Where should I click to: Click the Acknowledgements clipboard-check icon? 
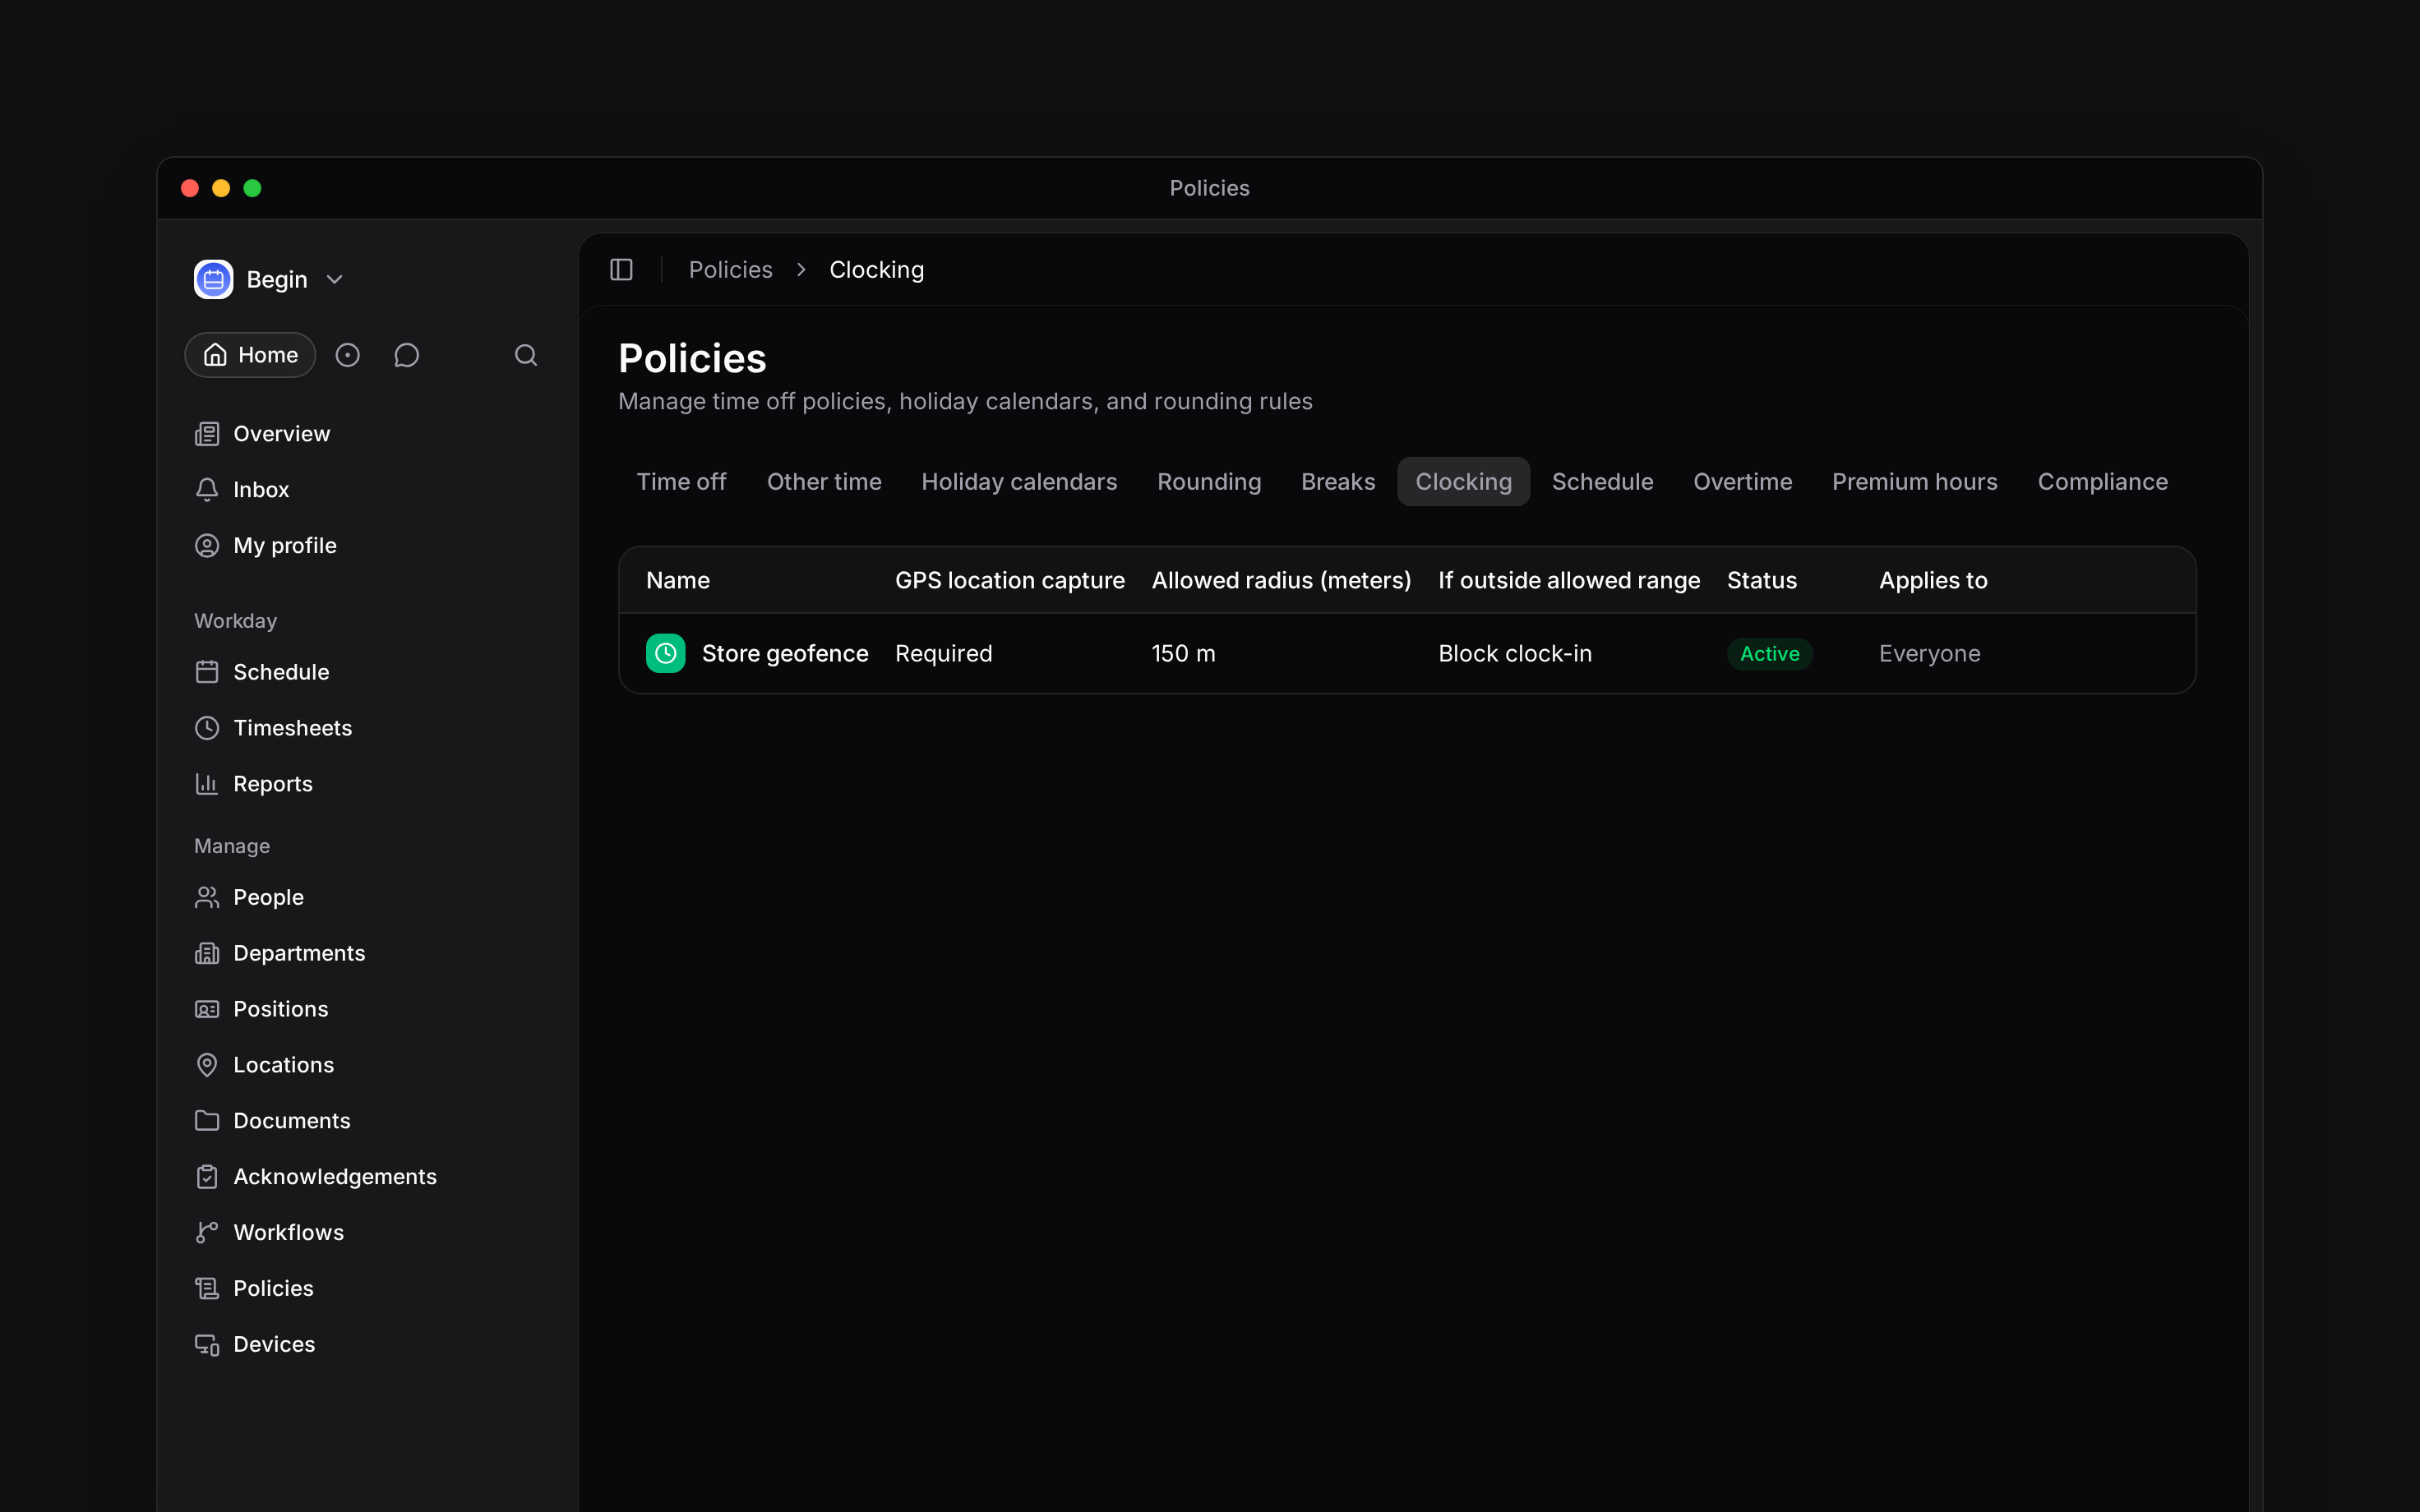point(207,1177)
